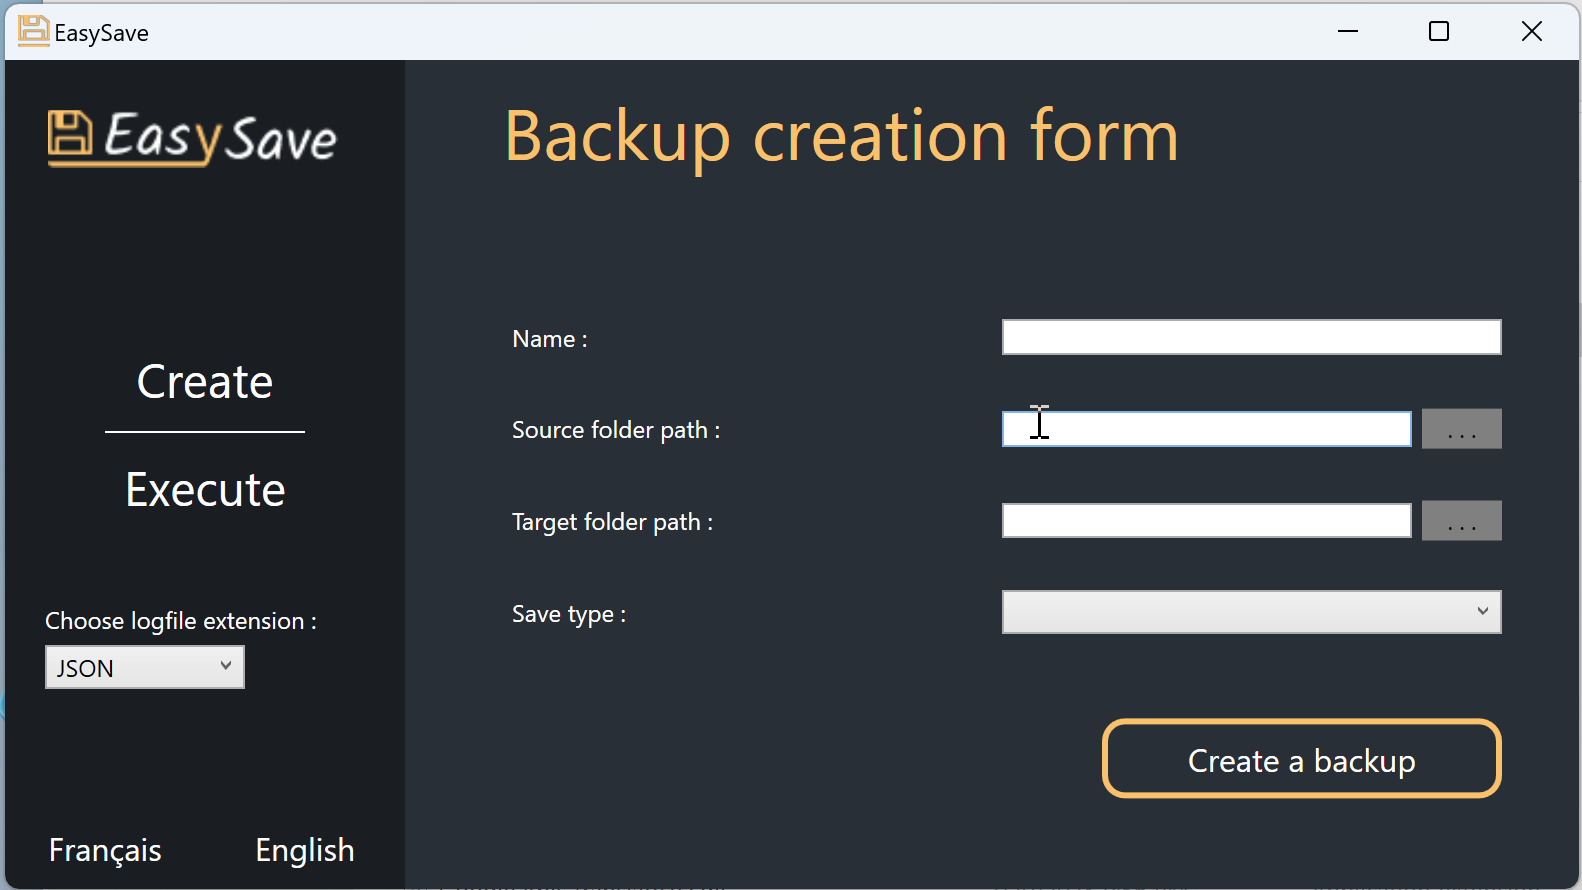Screen dimensions: 1582x890
Task: Click the Choose logfile extension label
Action: (181, 621)
